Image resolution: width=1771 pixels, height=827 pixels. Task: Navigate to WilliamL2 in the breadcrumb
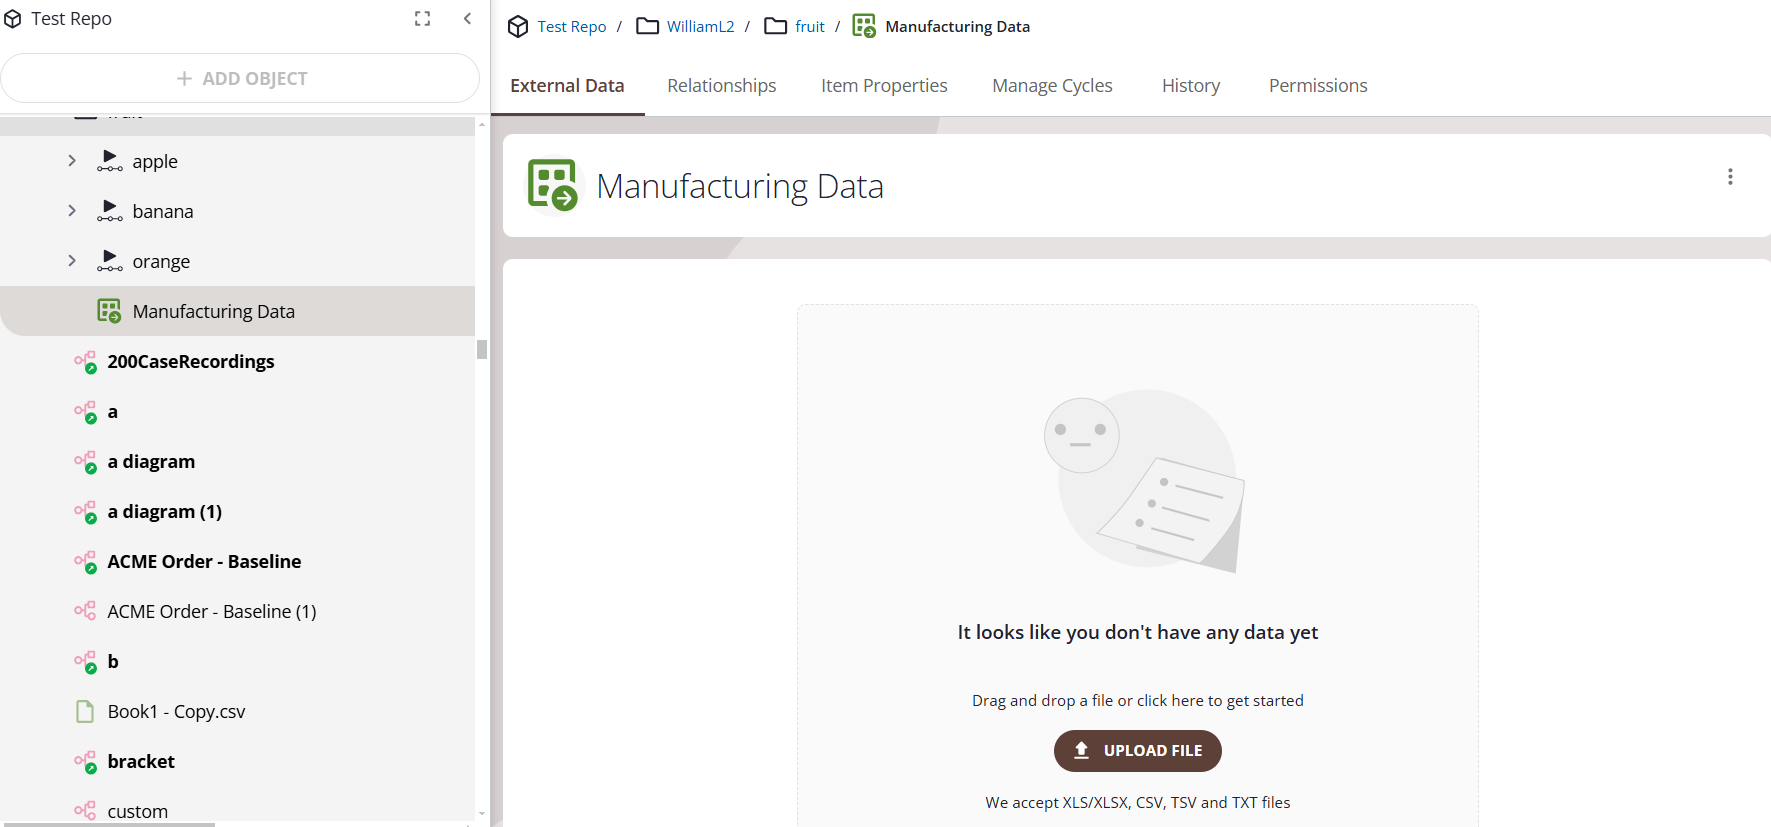(700, 27)
